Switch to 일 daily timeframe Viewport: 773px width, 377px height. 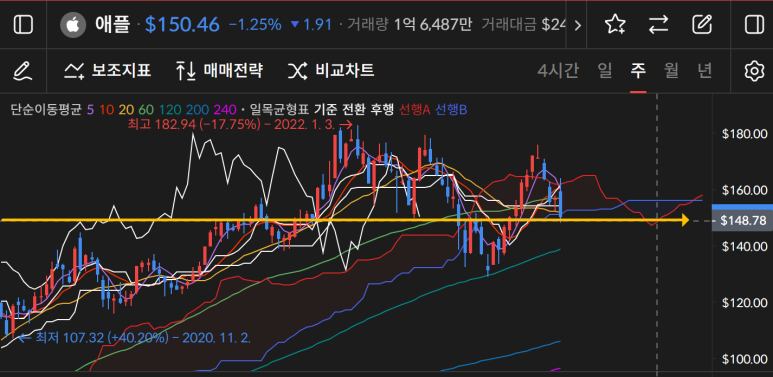[x=605, y=71]
